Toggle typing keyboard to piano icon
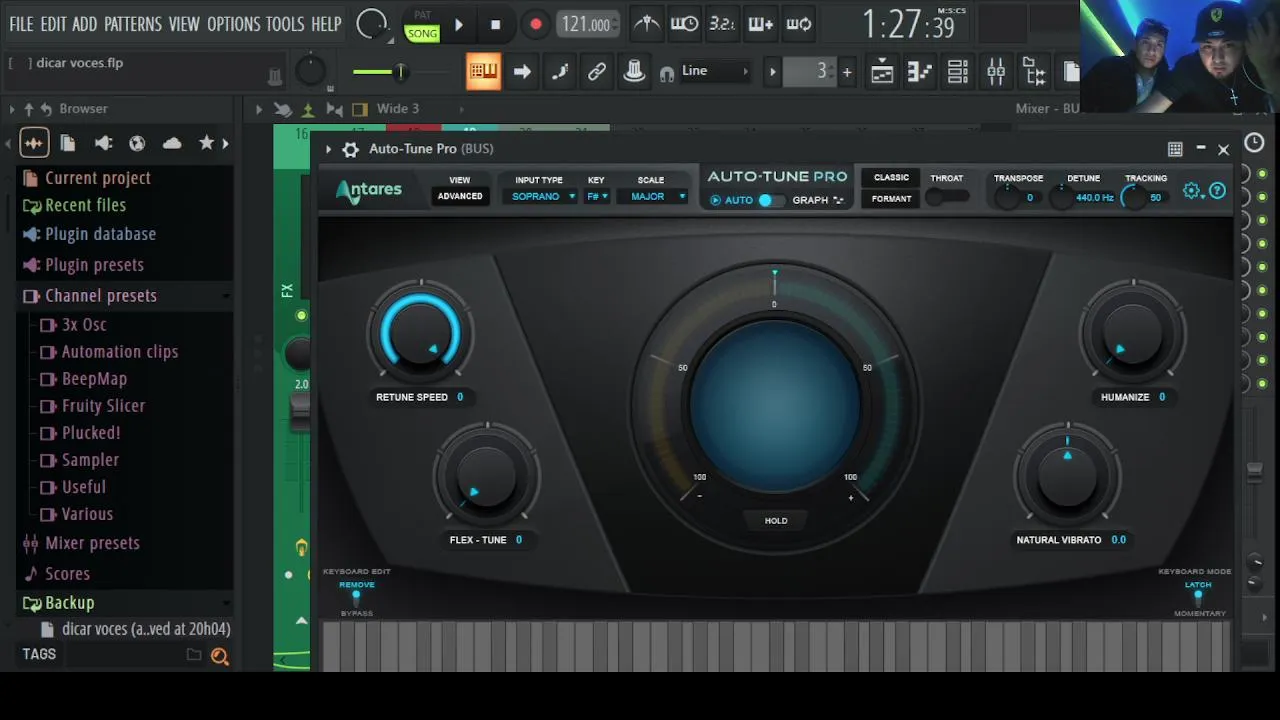This screenshot has height=720, width=1280. pos(483,71)
